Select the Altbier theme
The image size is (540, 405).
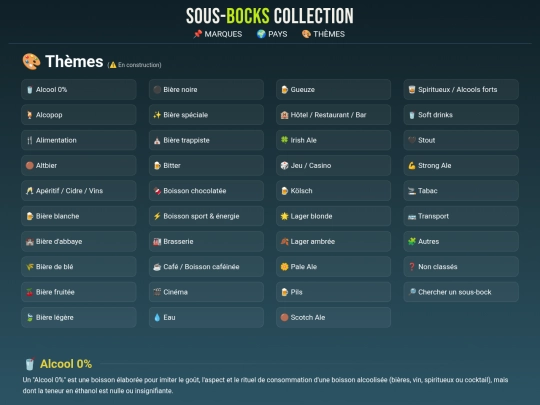tap(79, 165)
